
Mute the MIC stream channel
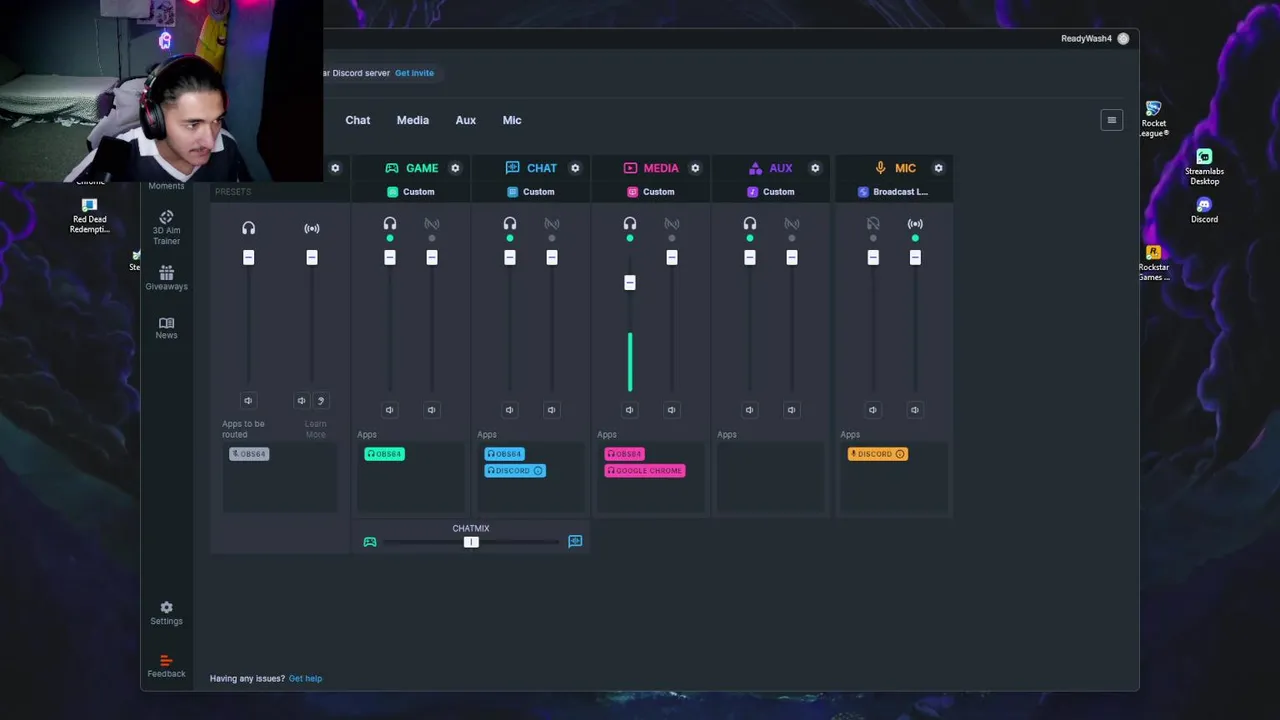(915, 409)
